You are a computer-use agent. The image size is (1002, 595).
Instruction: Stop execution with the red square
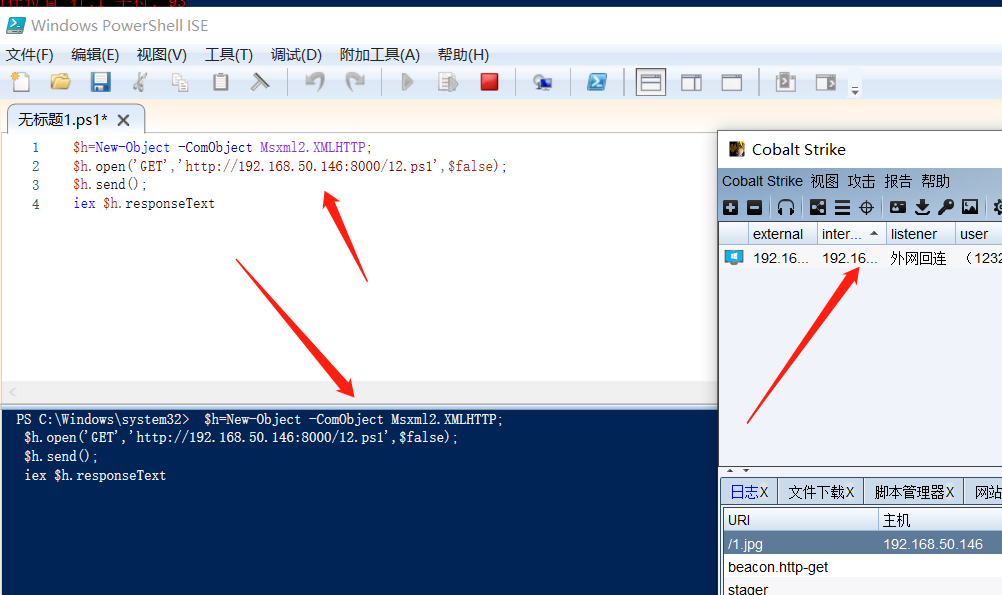(x=489, y=82)
